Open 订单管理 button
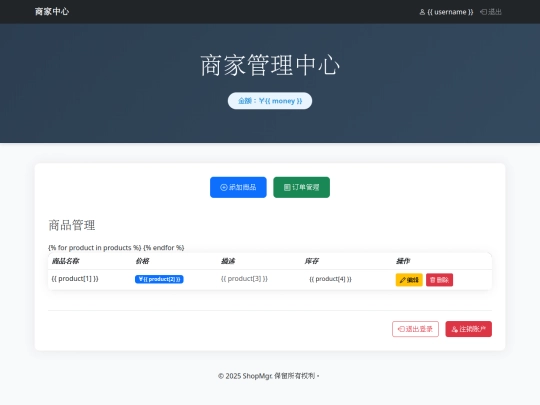 (302, 187)
